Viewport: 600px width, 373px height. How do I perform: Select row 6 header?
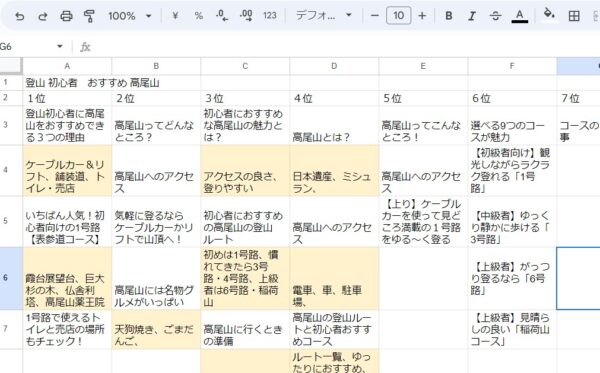(x=11, y=278)
